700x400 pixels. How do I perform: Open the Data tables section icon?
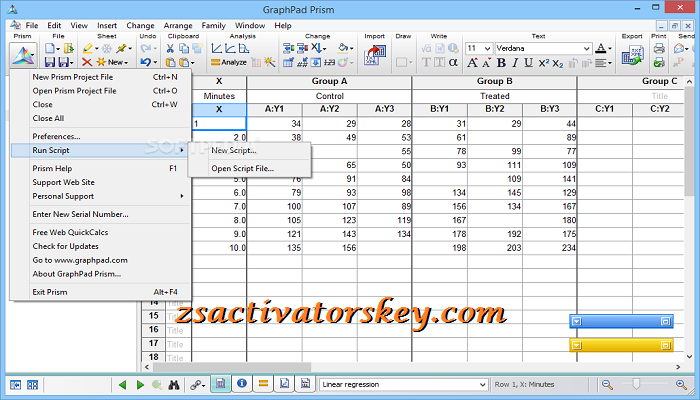click(221, 383)
